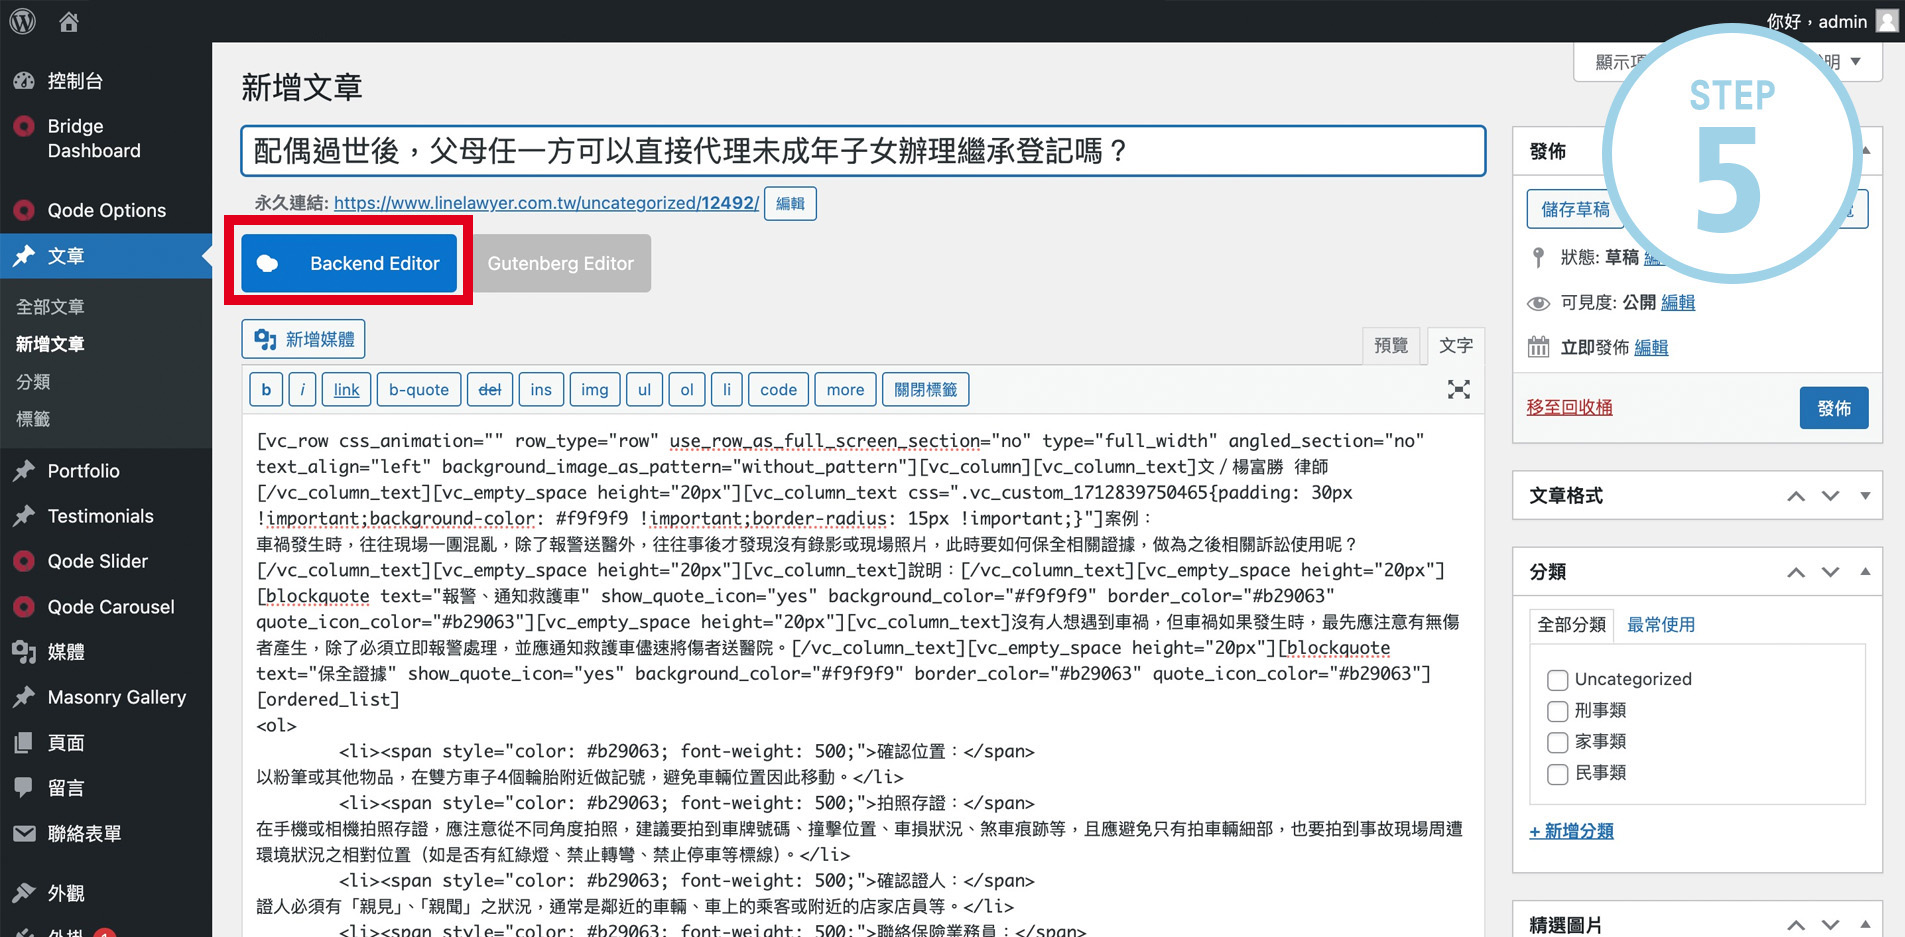The image size is (1905, 937).
Task: Insert blockquote with b-quote button
Action: (419, 390)
